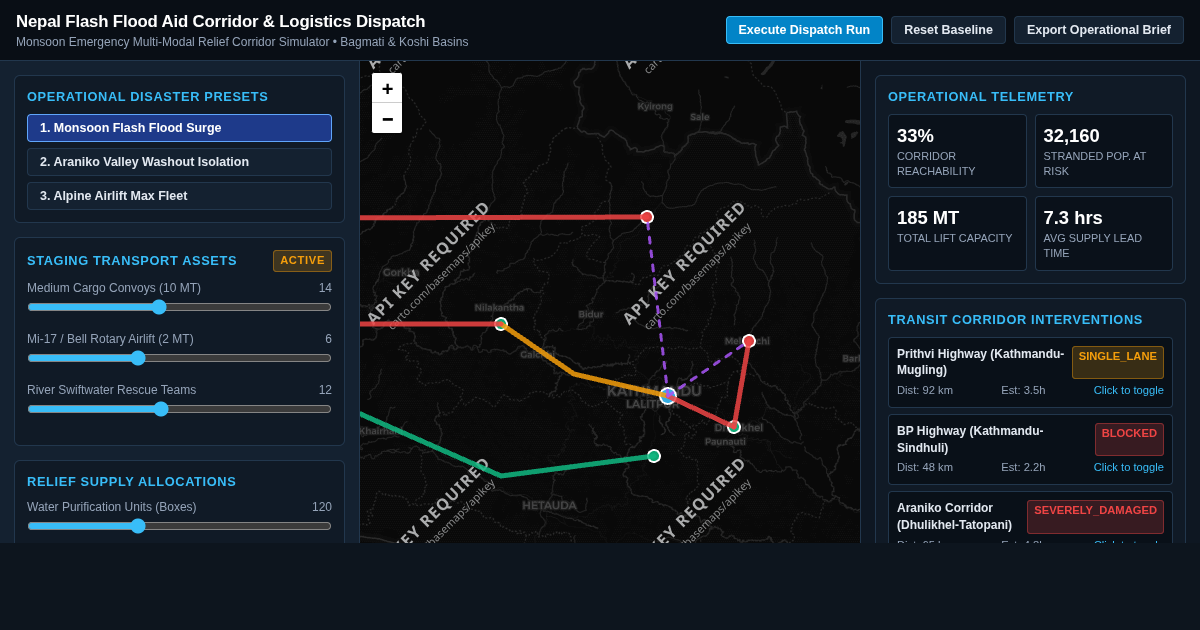
Task: Click toggle link on Prithvi Highway card
Action: (x=1128, y=390)
